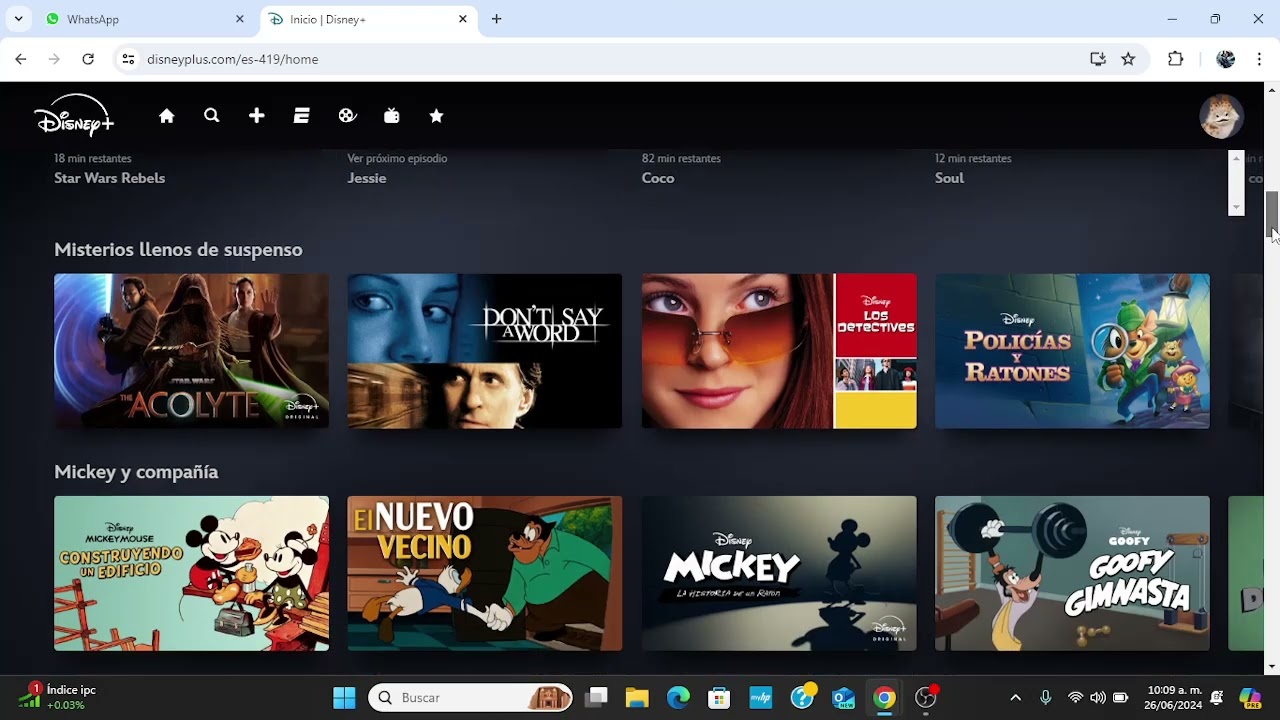
Task: Click the inner panel scroll down arrow
Action: click(1236, 207)
